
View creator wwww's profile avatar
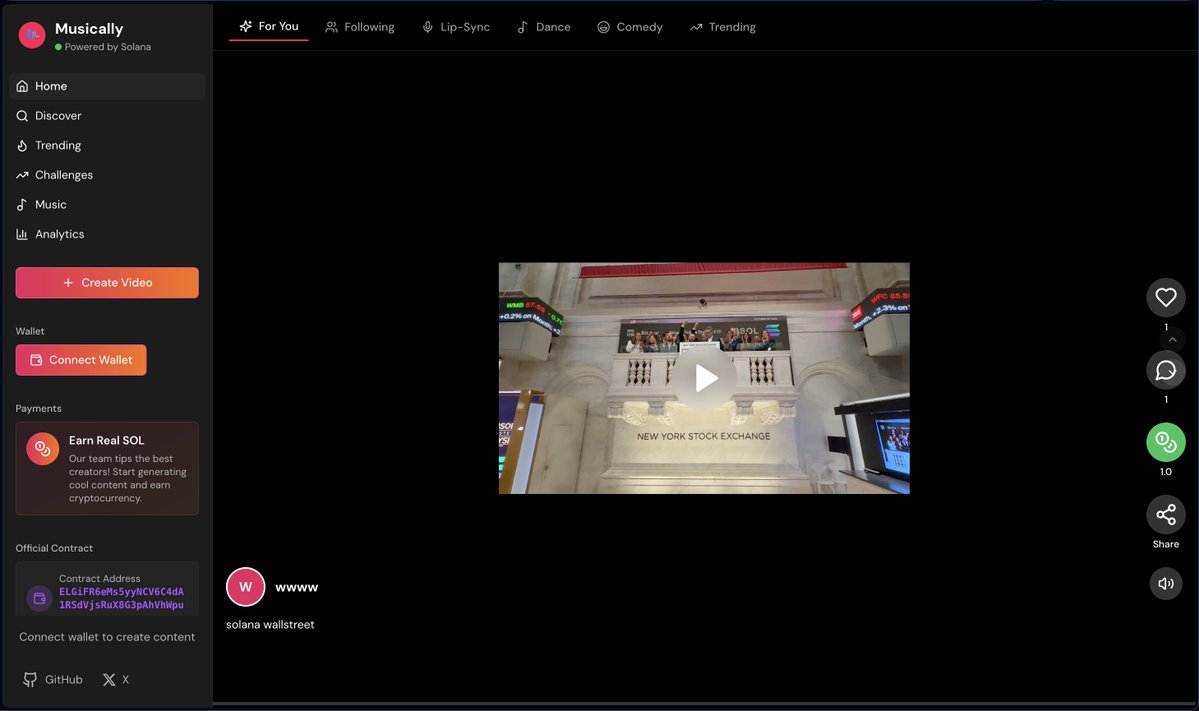tap(245, 586)
